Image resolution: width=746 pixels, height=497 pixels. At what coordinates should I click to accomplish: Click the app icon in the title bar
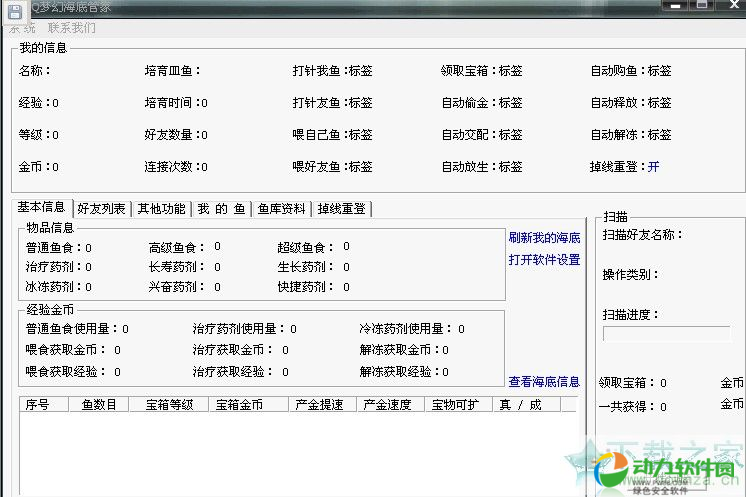click(14, 8)
